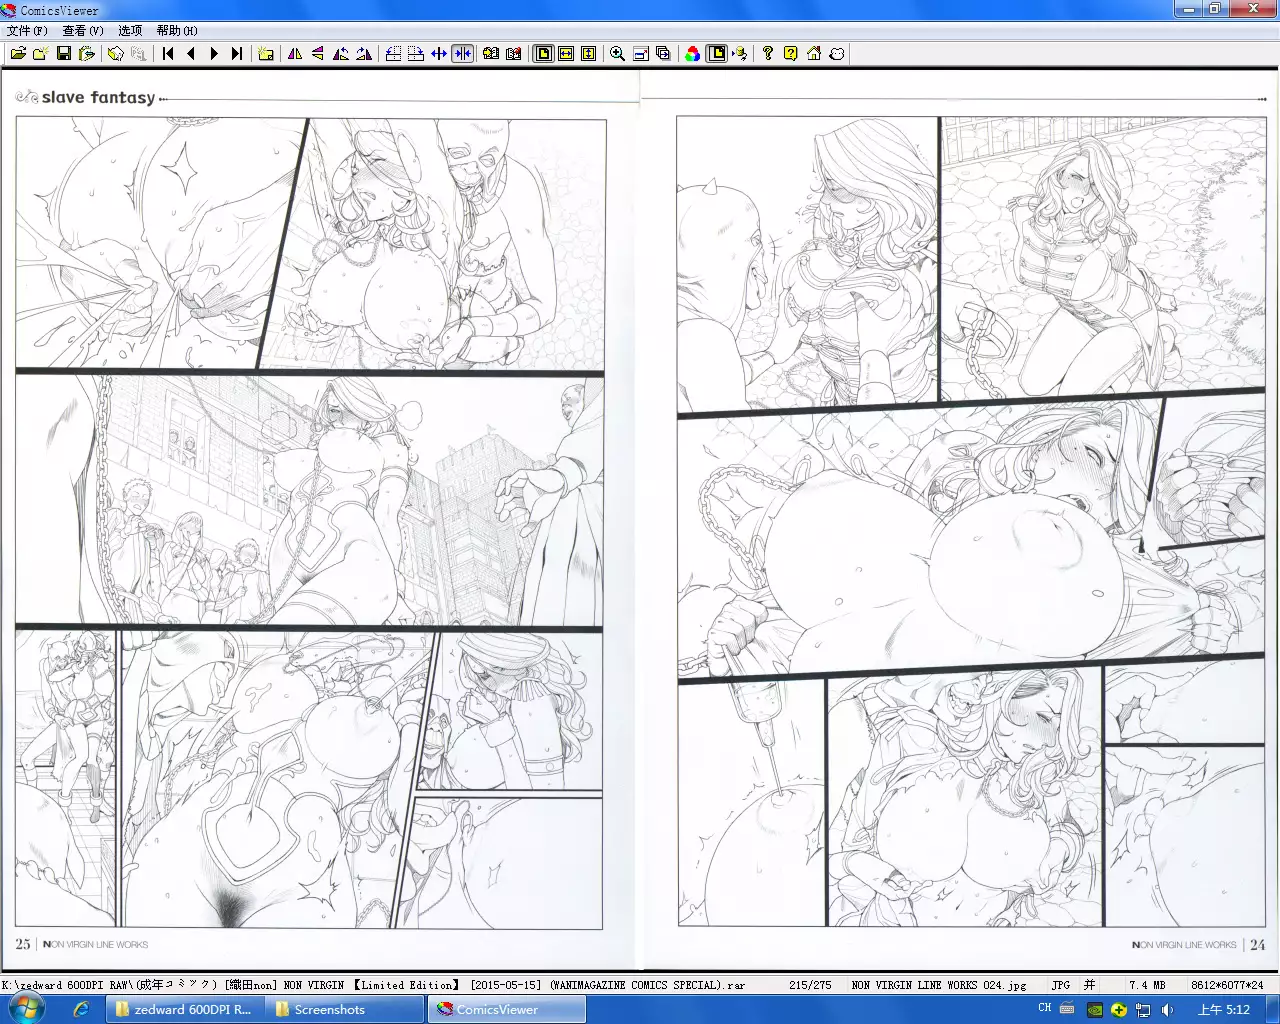
Task: Go to the previous page arrow
Action: [191, 54]
